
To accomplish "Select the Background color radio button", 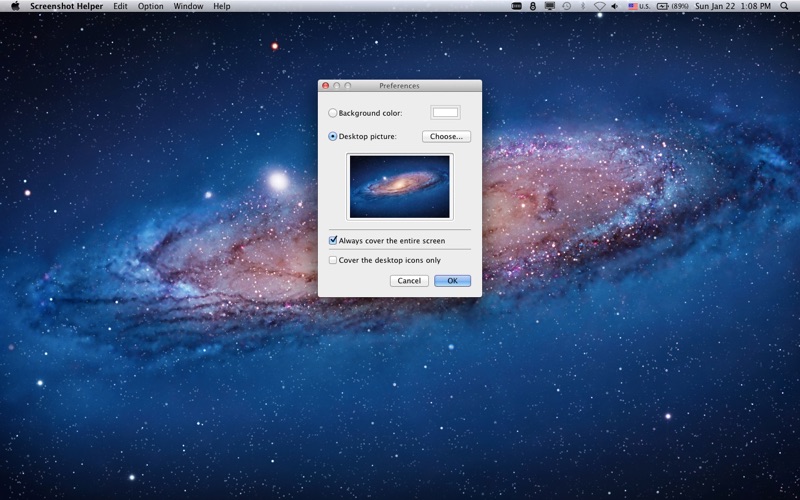I will click(333, 113).
